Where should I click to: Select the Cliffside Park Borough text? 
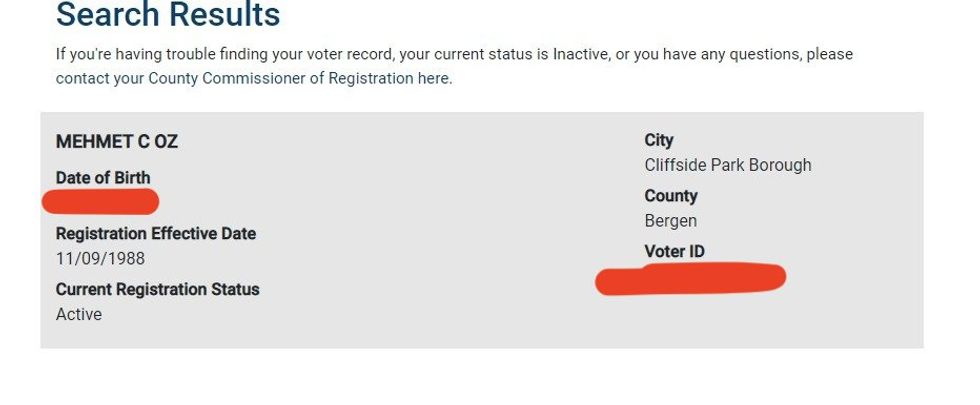[x=727, y=165]
